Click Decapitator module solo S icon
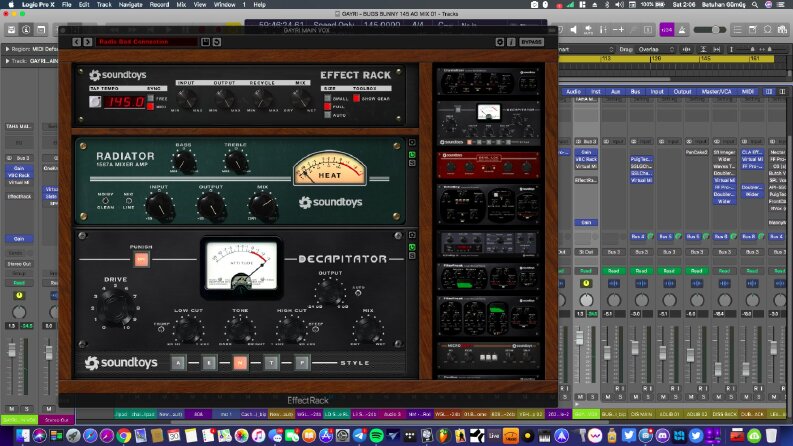793x446 pixels. click(412, 256)
